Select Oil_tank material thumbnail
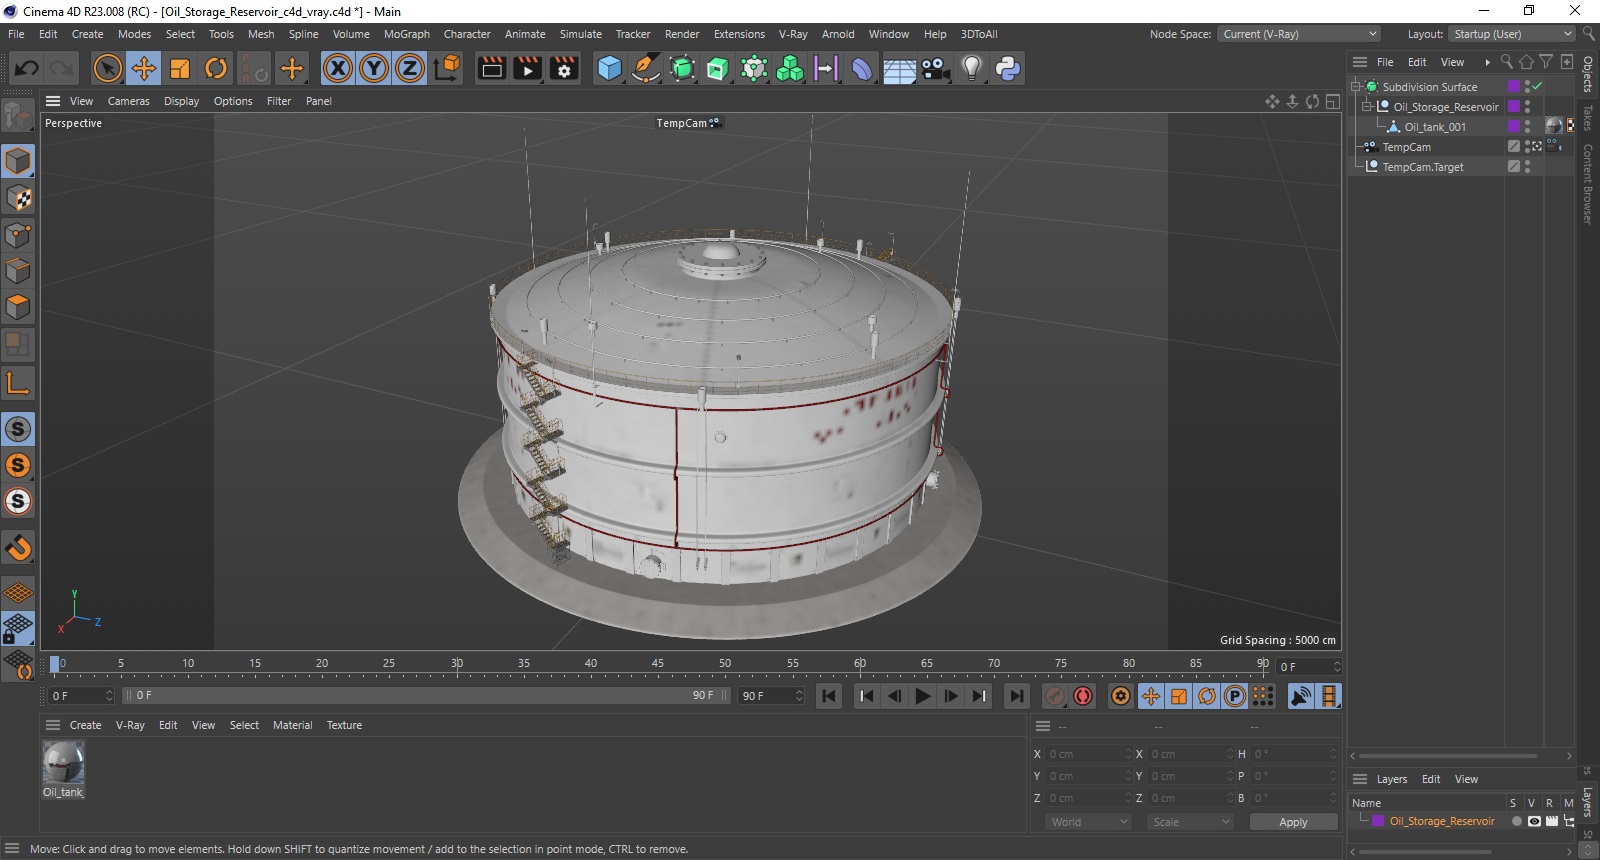This screenshot has width=1600, height=860. click(x=63, y=763)
